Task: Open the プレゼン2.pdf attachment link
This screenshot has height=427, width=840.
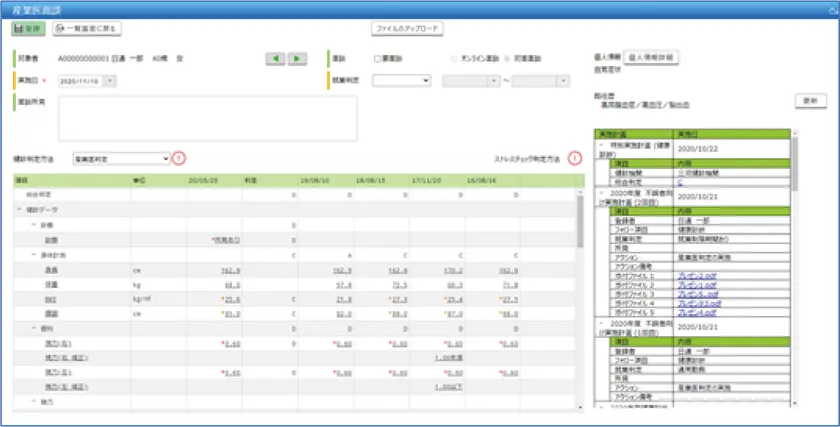Action: click(x=696, y=273)
